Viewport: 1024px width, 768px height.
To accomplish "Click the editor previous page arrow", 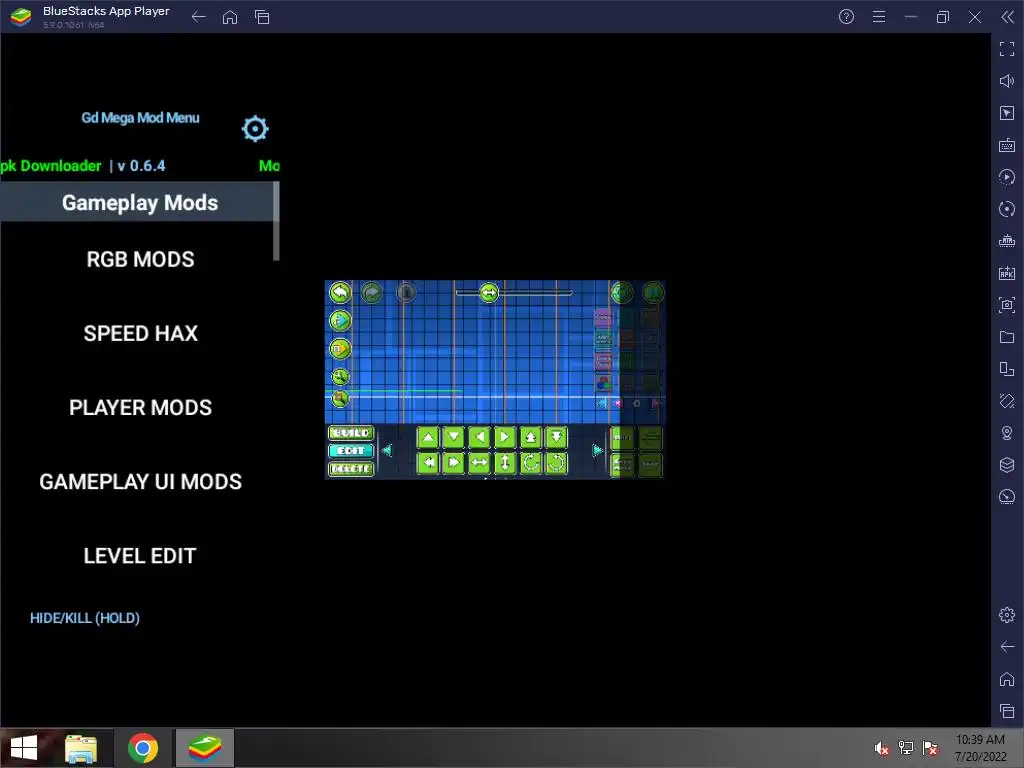I will coord(387,451).
